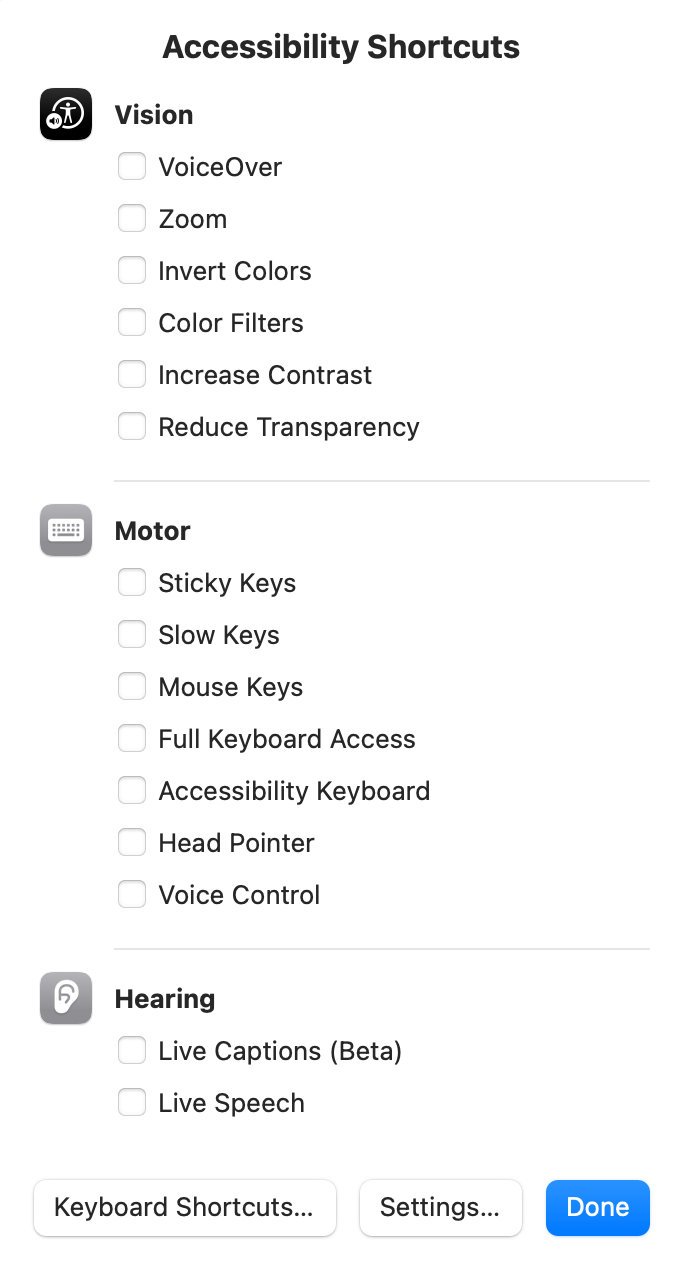Click the Vision accessibility icon
682x1262 pixels.
[x=66, y=114]
